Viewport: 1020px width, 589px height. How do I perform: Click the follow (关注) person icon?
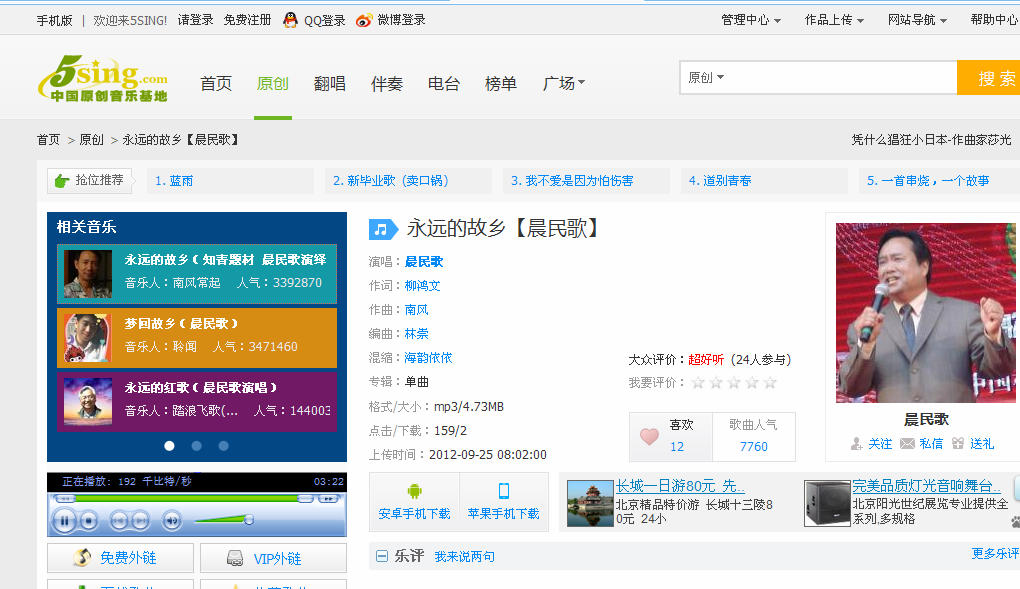[x=857, y=444]
